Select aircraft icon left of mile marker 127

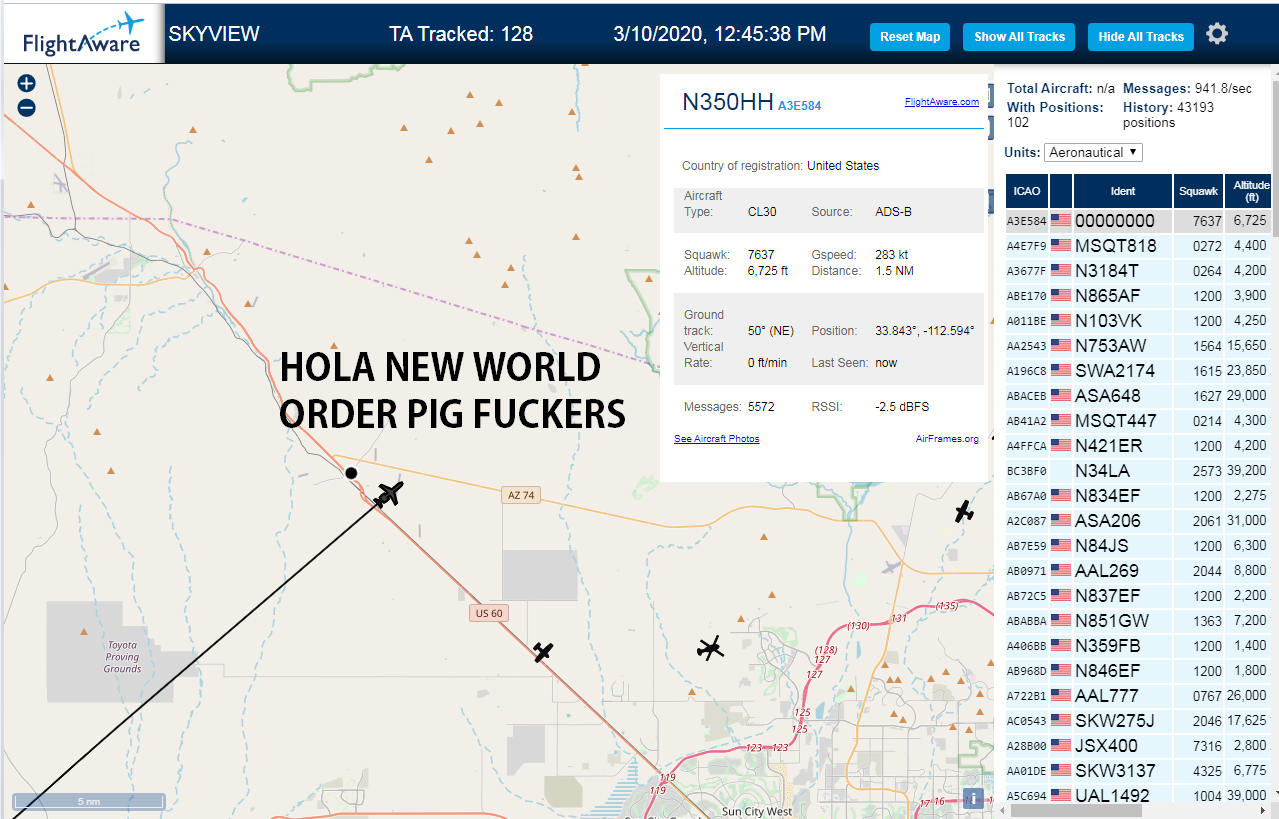(710, 648)
